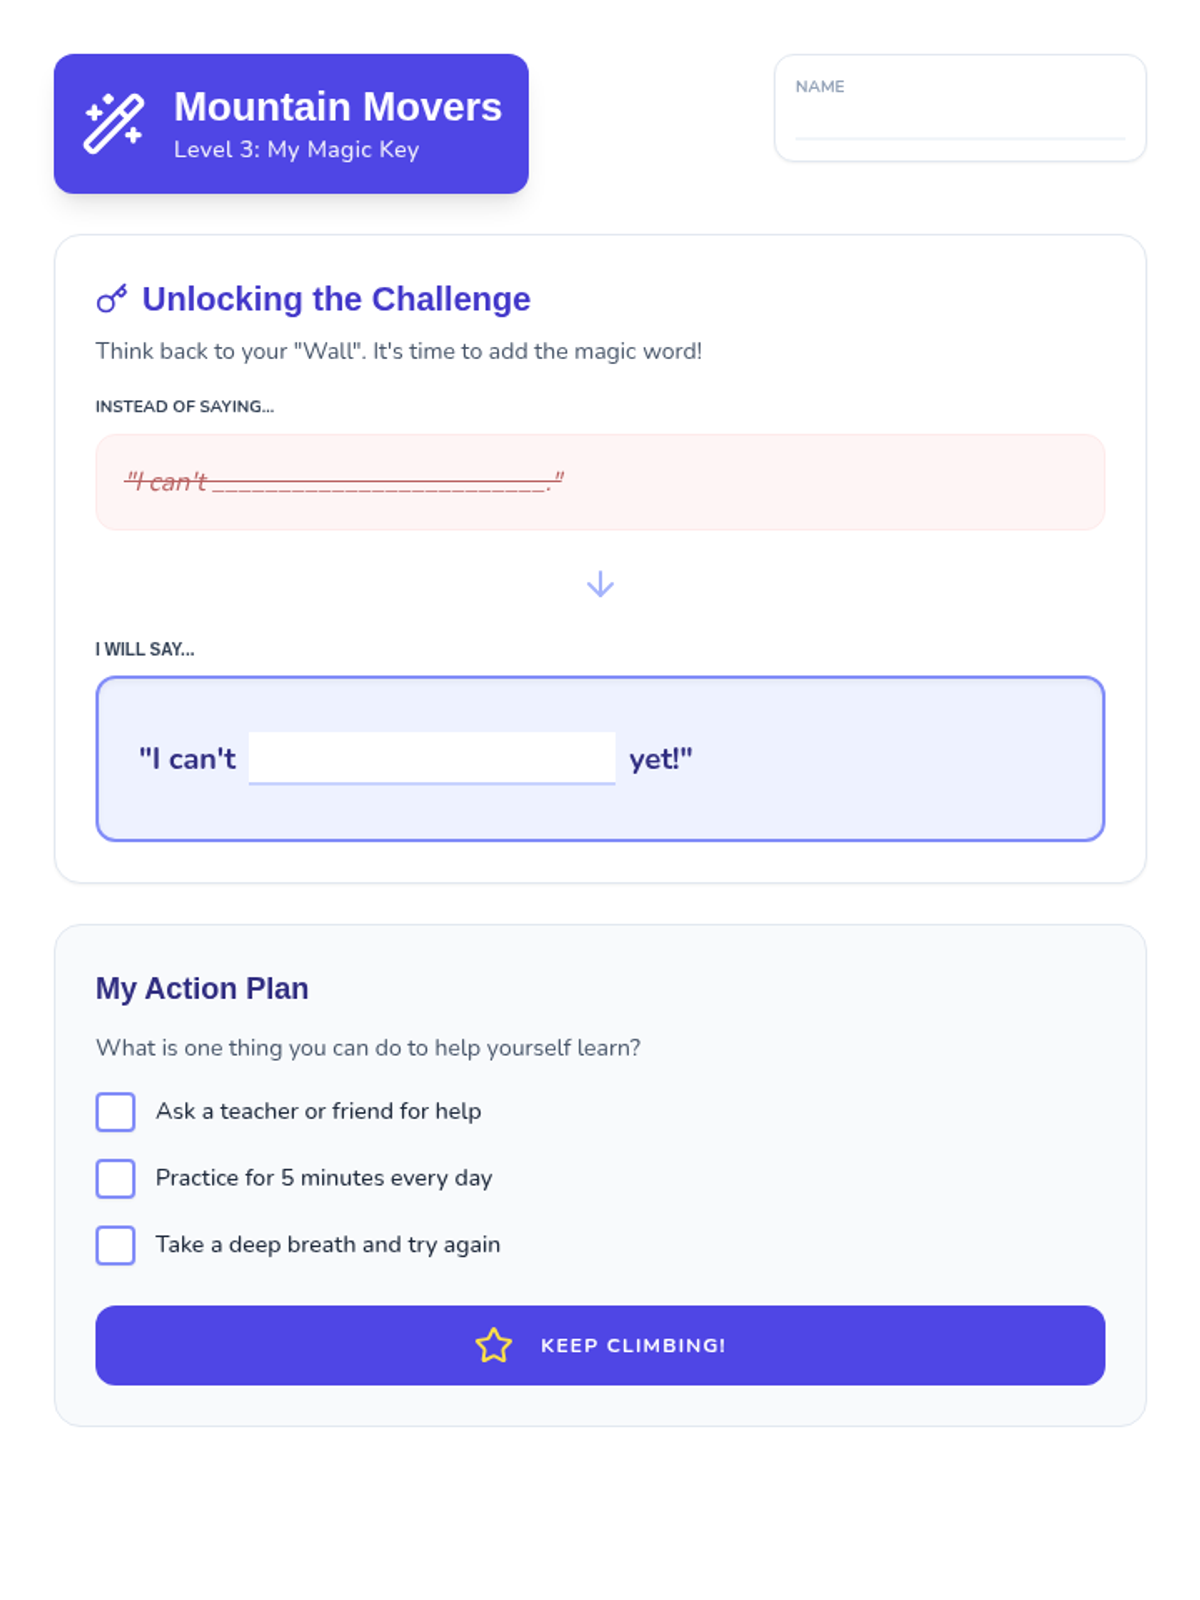Image resolution: width=1200 pixels, height=1600 pixels.
Task: Click the star icon on Keep Climbing
Action: coord(494,1345)
